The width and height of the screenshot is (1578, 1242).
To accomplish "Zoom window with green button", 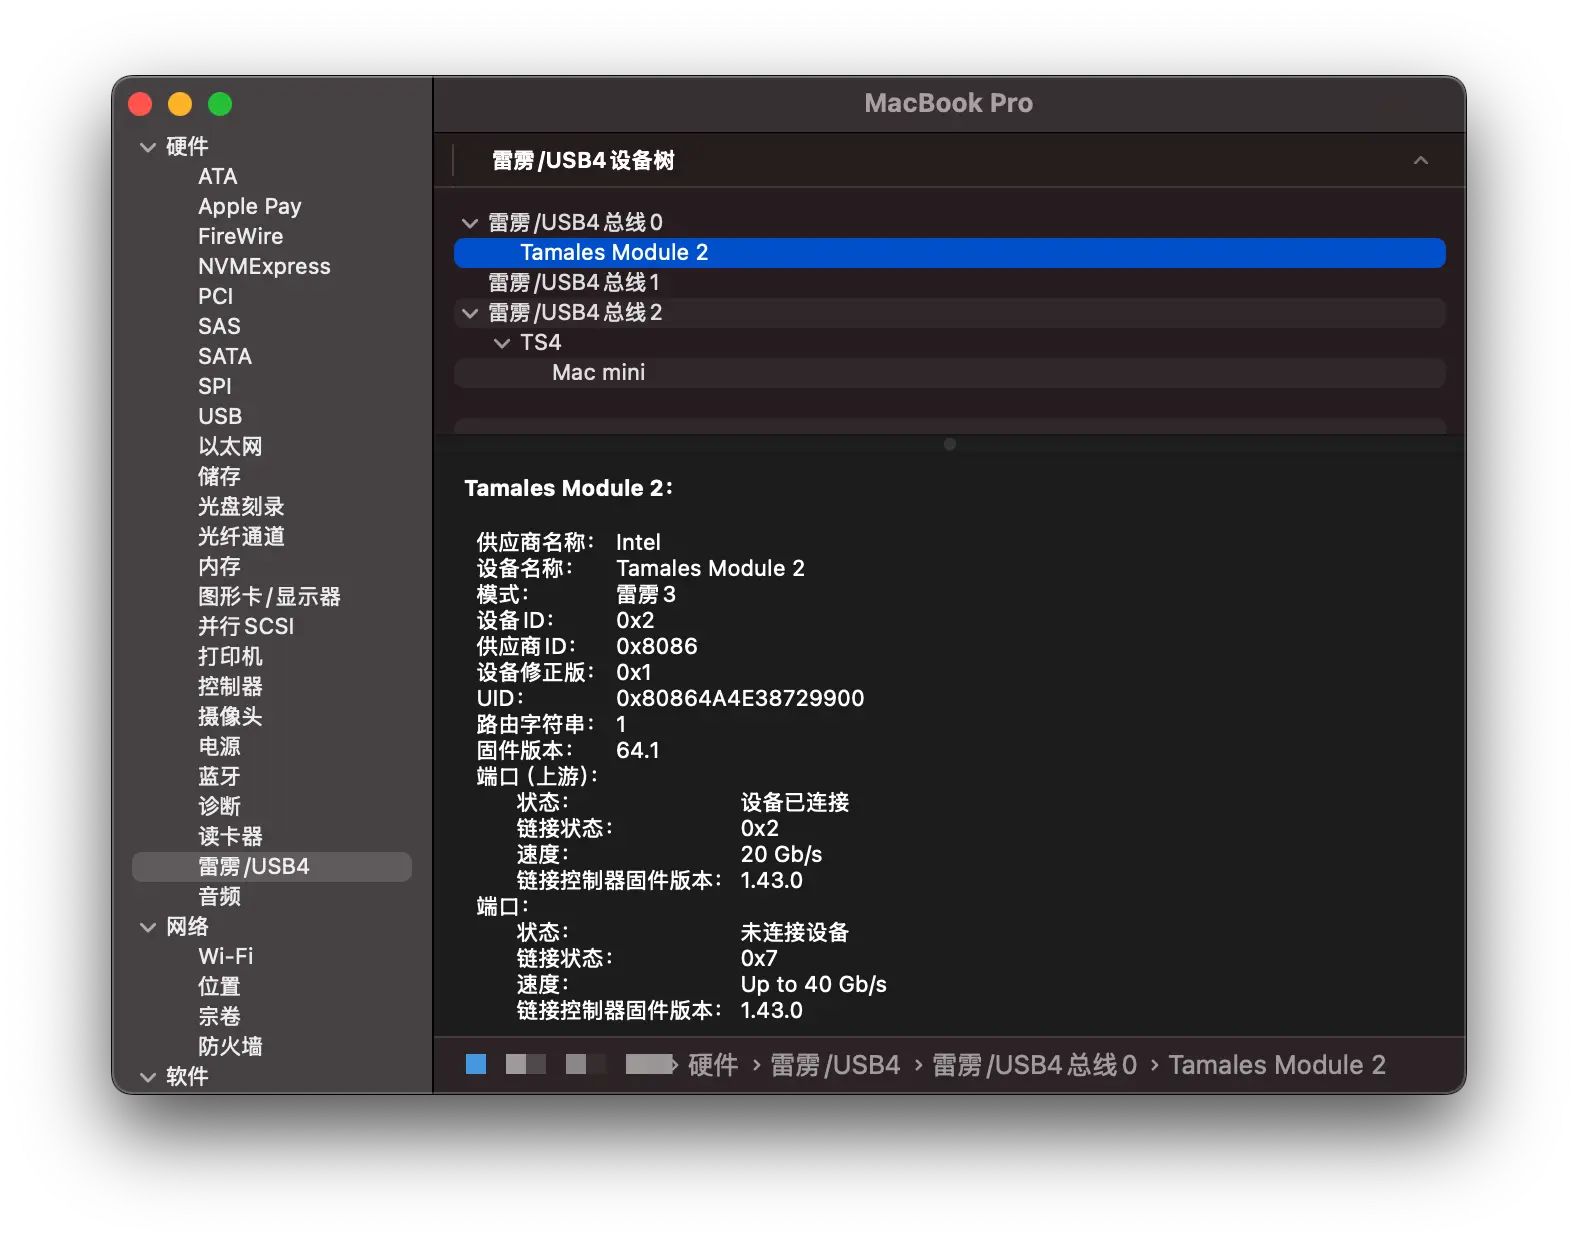I will pyautogui.click(x=220, y=104).
